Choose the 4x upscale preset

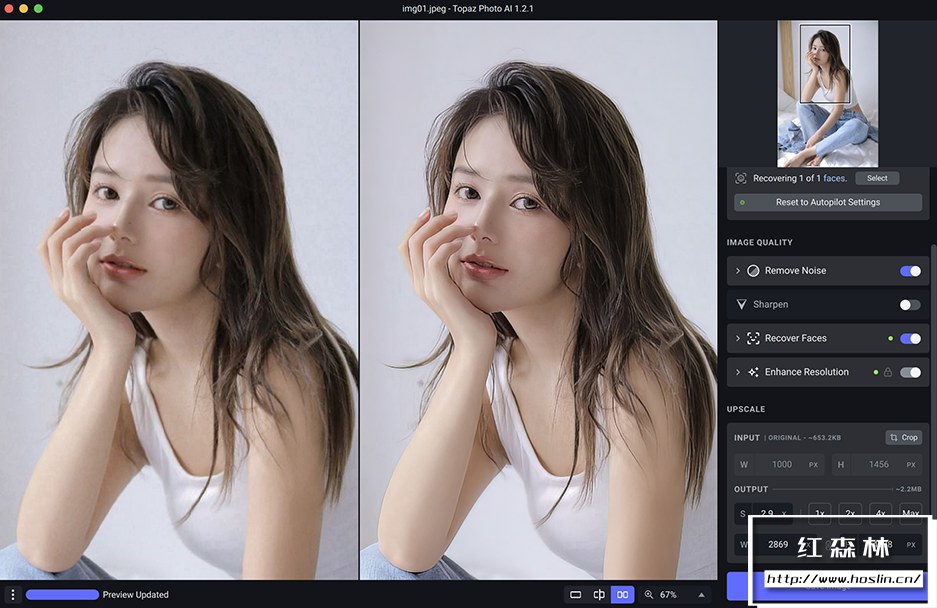pyautogui.click(x=880, y=512)
